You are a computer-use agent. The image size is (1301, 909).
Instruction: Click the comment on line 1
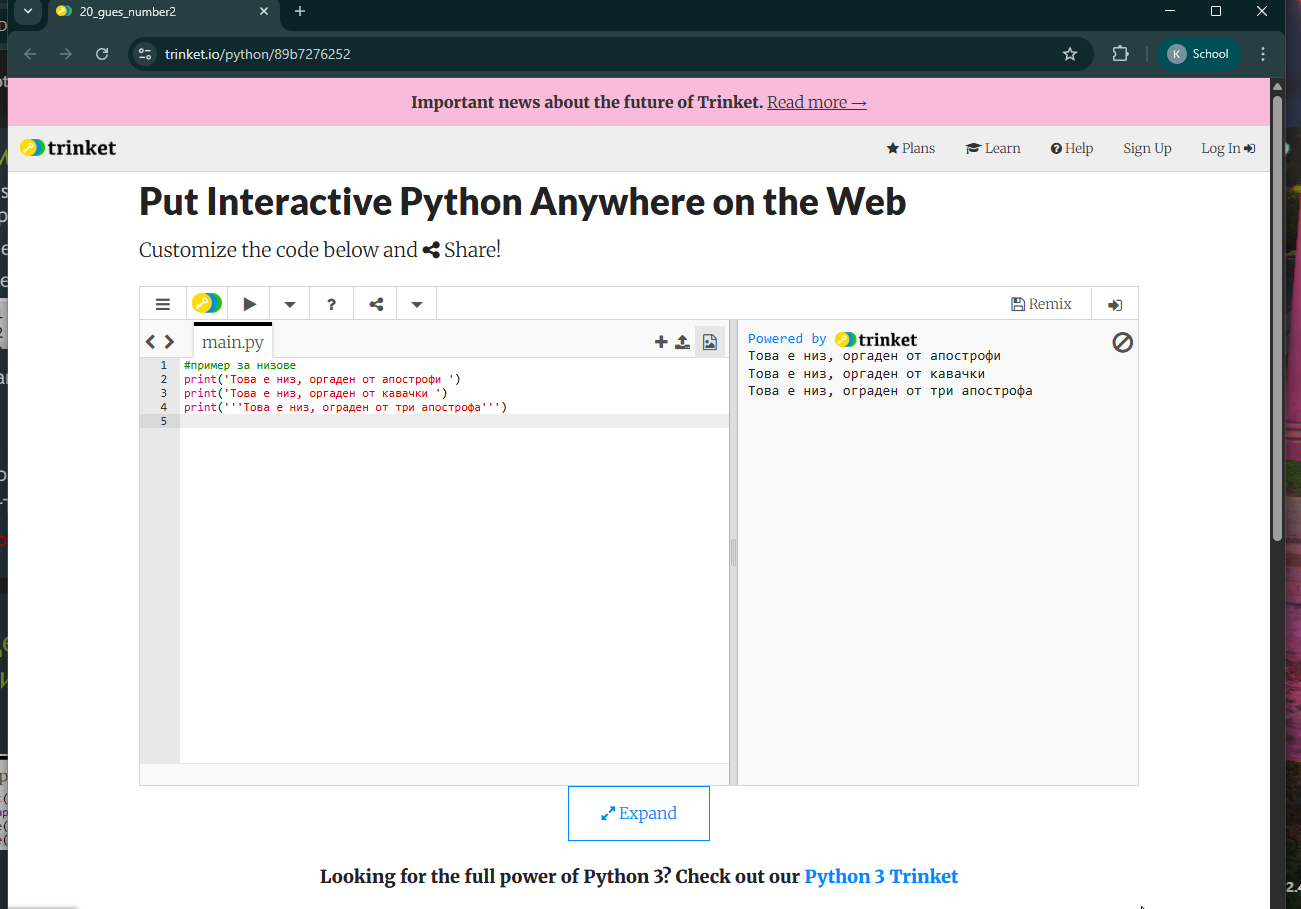(240, 365)
